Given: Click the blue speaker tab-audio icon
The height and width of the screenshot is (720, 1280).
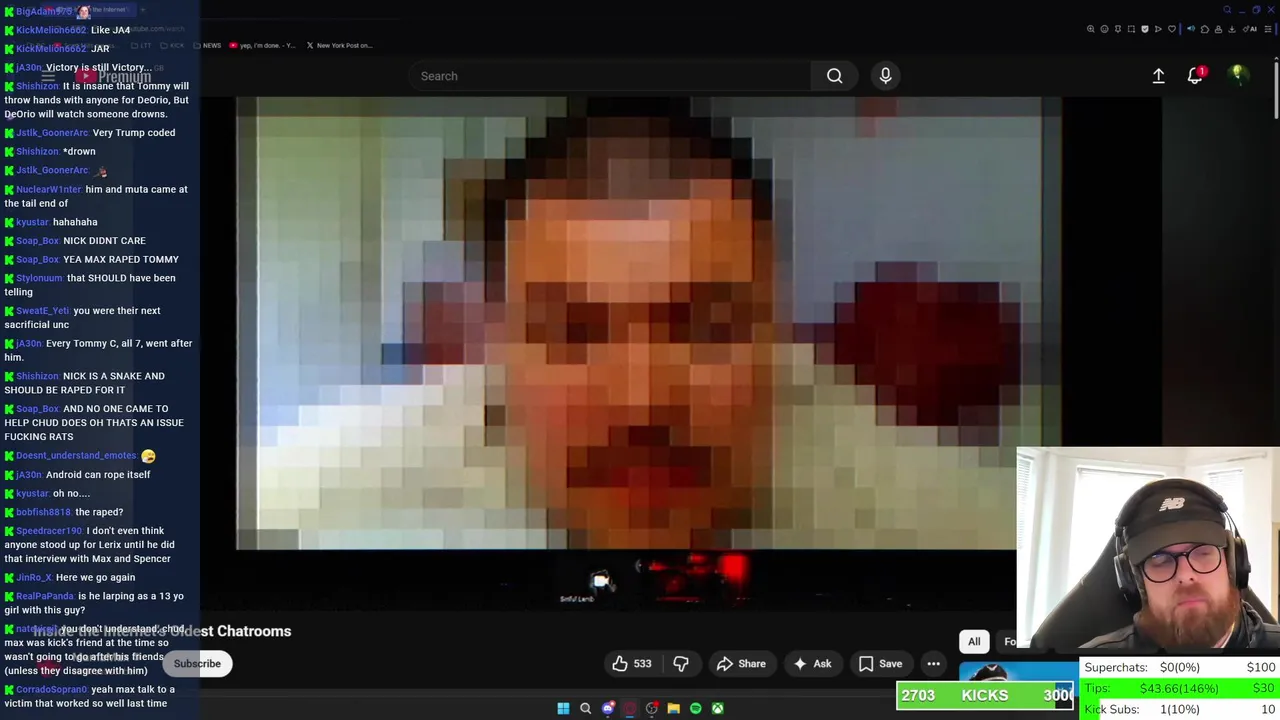Looking at the screenshot, I should [x=1191, y=29].
